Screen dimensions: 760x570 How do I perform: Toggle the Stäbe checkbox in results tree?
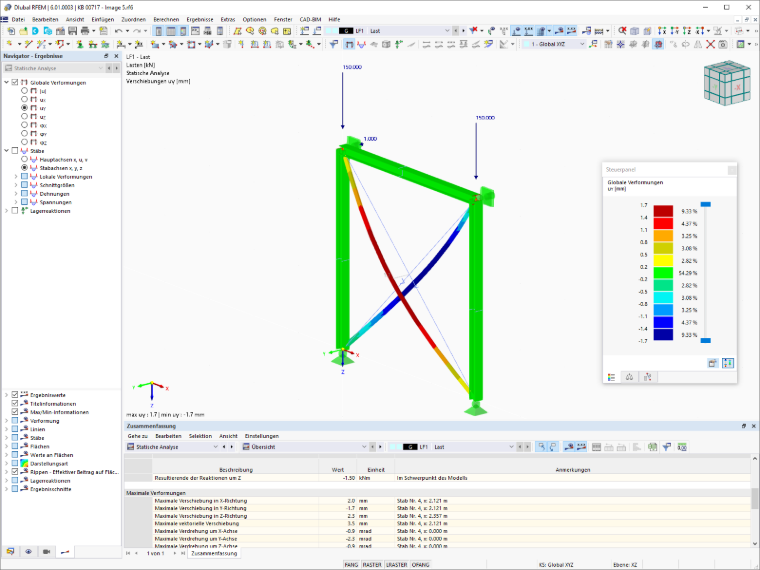coord(15,151)
